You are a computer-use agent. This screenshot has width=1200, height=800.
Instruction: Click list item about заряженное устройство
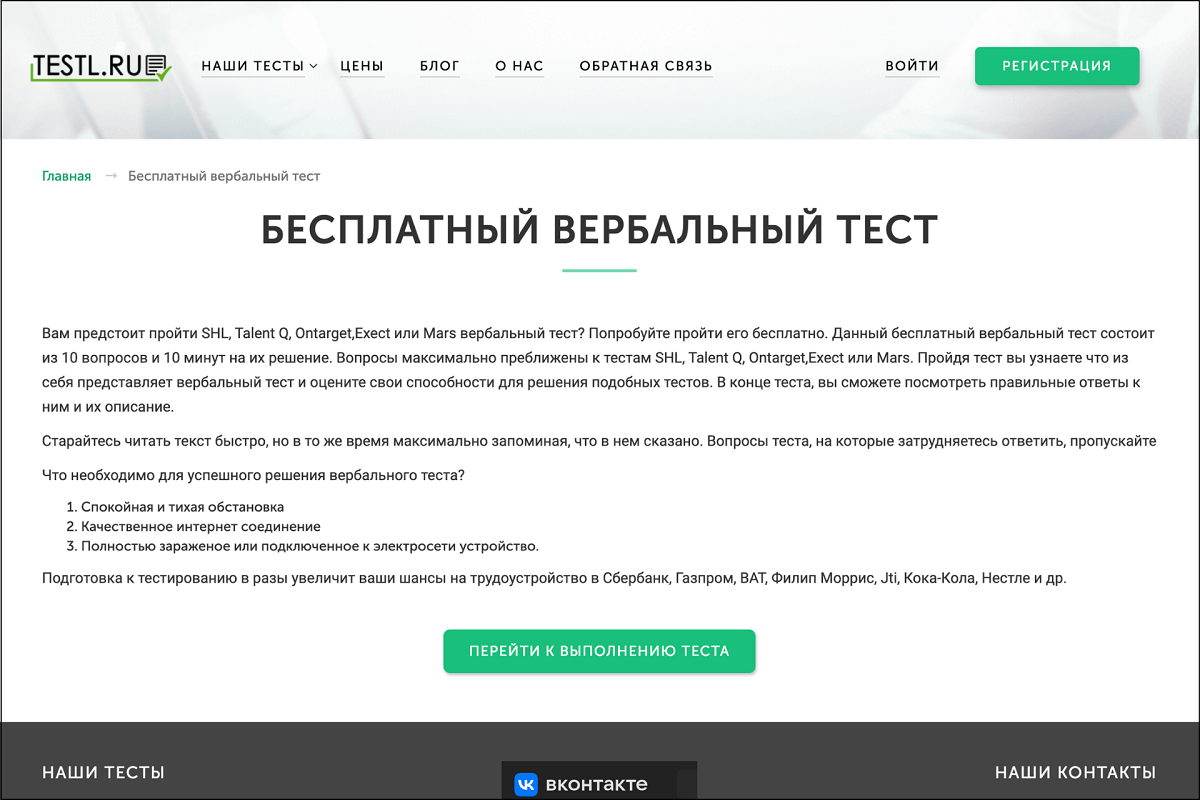(x=310, y=546)
